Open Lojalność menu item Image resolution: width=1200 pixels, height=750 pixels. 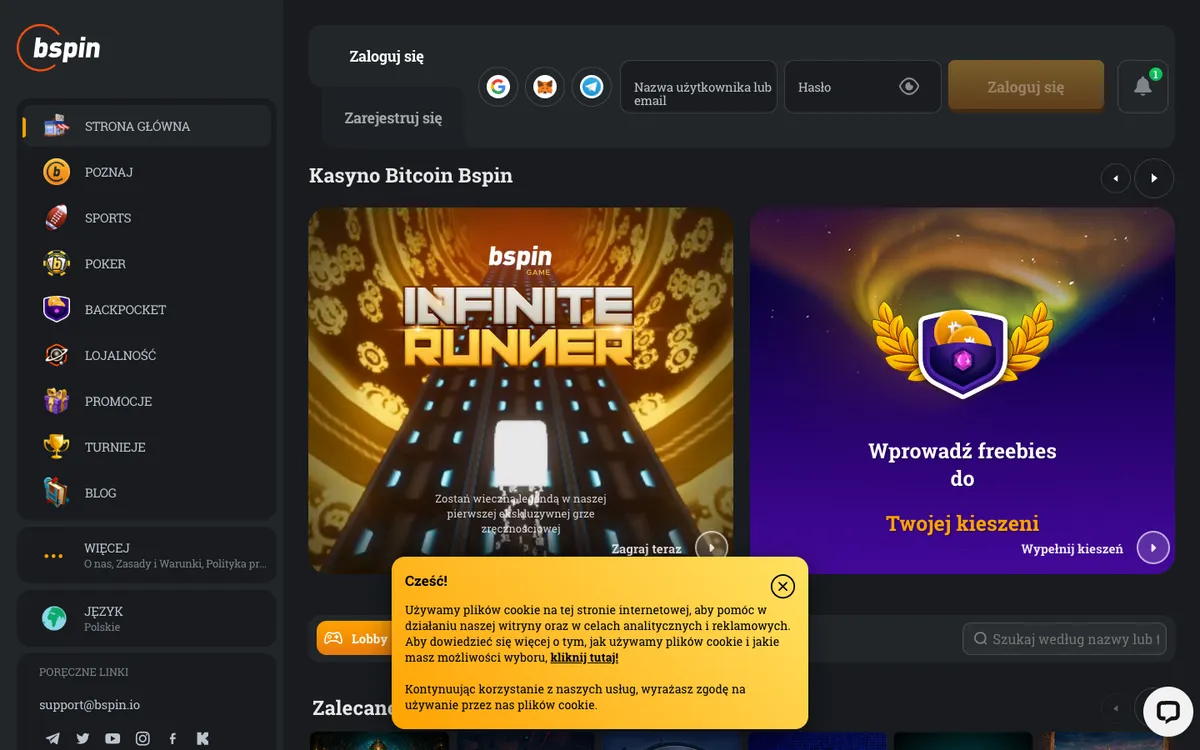point(147,355)
